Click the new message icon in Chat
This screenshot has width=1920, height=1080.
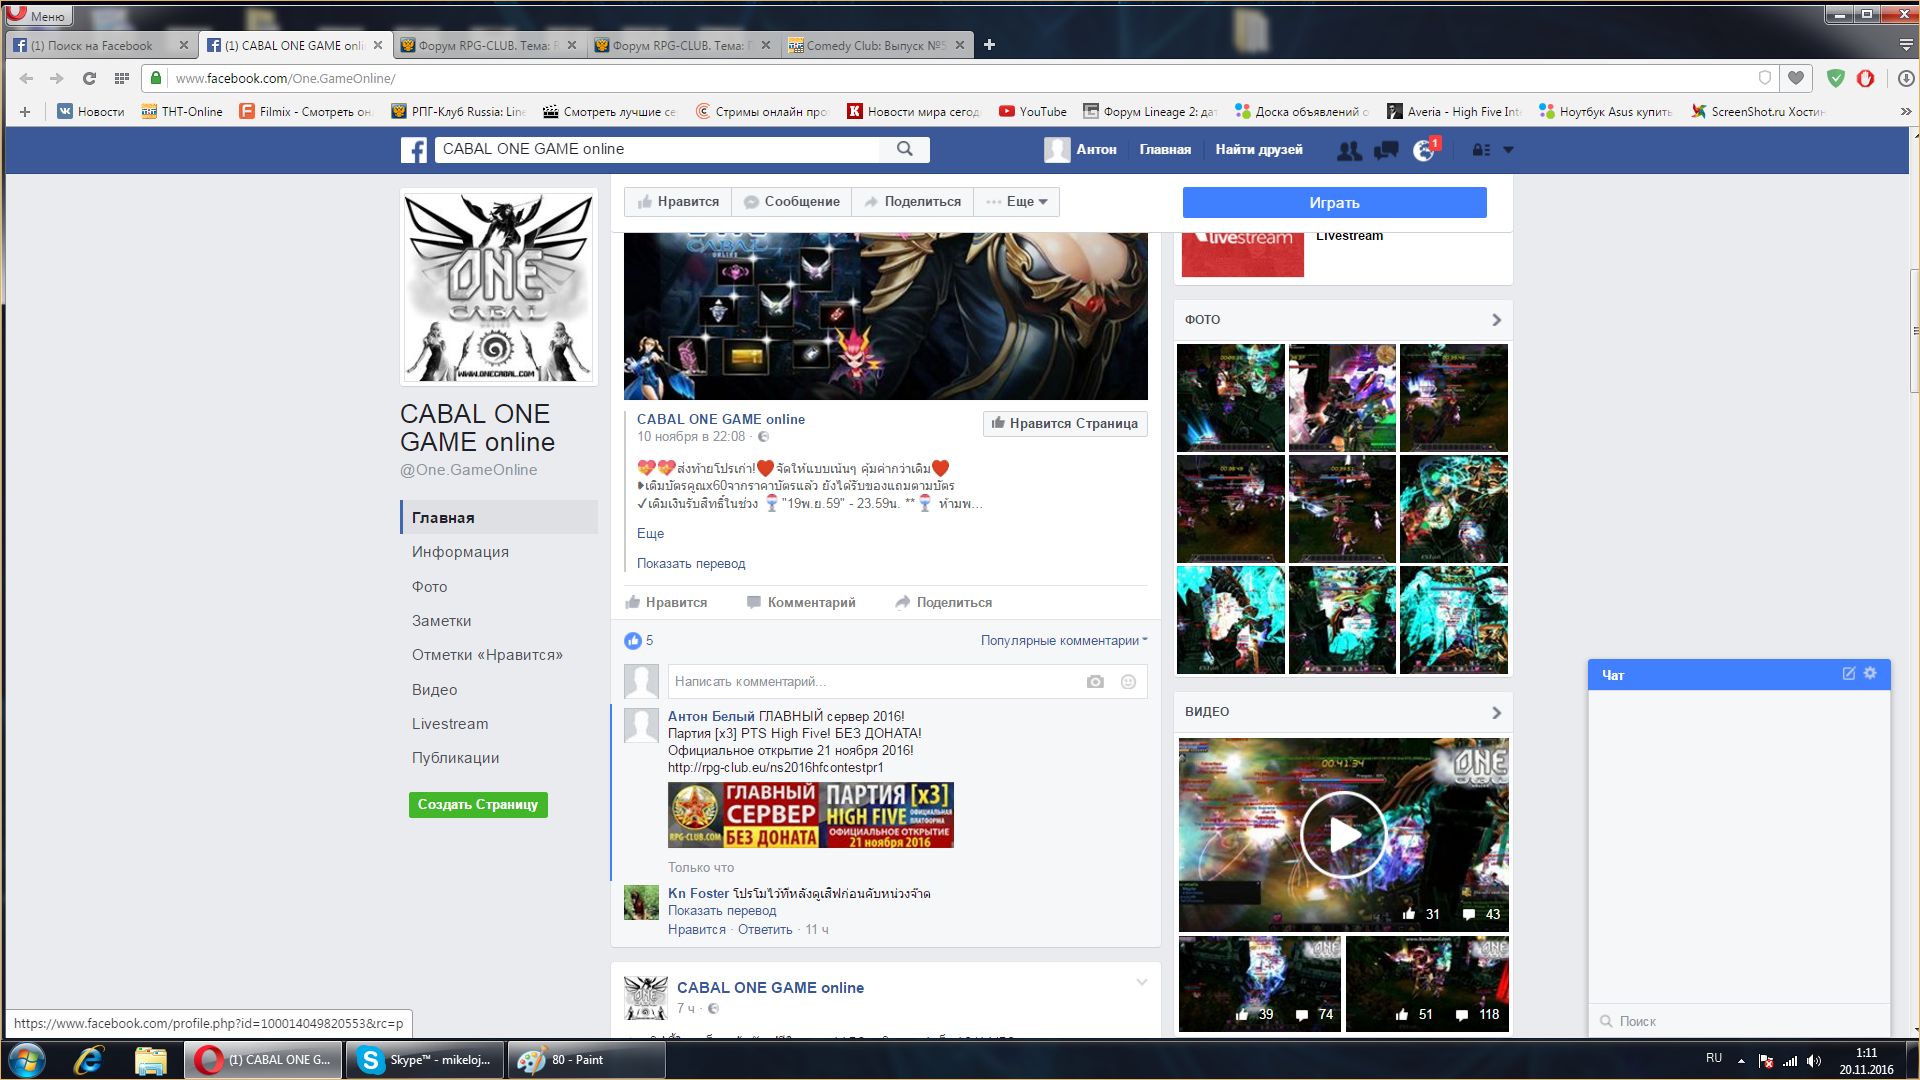(x=1849, y=674)
